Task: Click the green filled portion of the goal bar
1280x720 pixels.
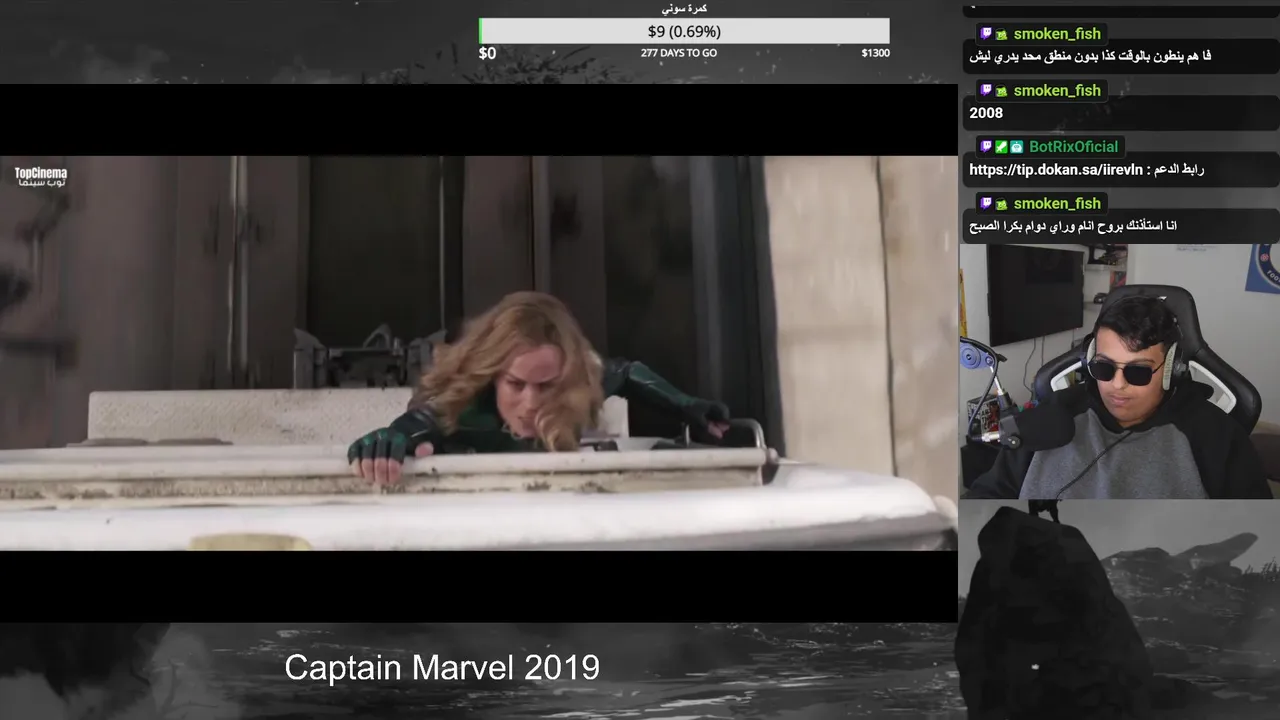Action: click(481, 32)
